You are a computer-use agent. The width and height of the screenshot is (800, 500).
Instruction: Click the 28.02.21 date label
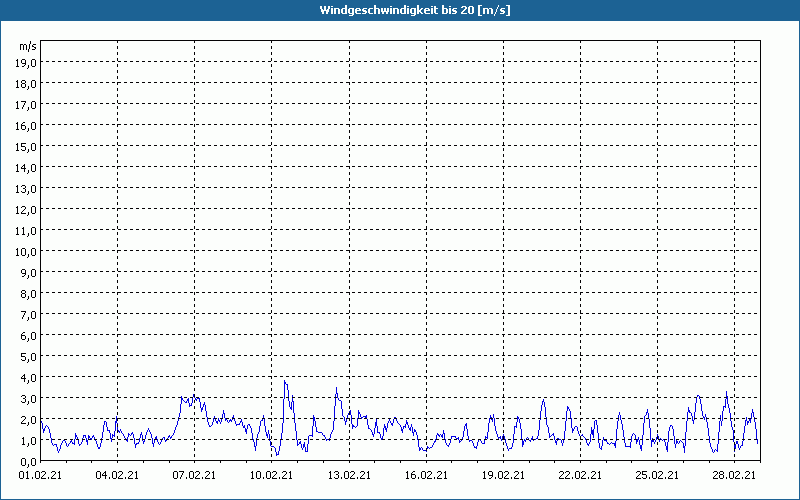pyautogui.click(x=734, y=475)
